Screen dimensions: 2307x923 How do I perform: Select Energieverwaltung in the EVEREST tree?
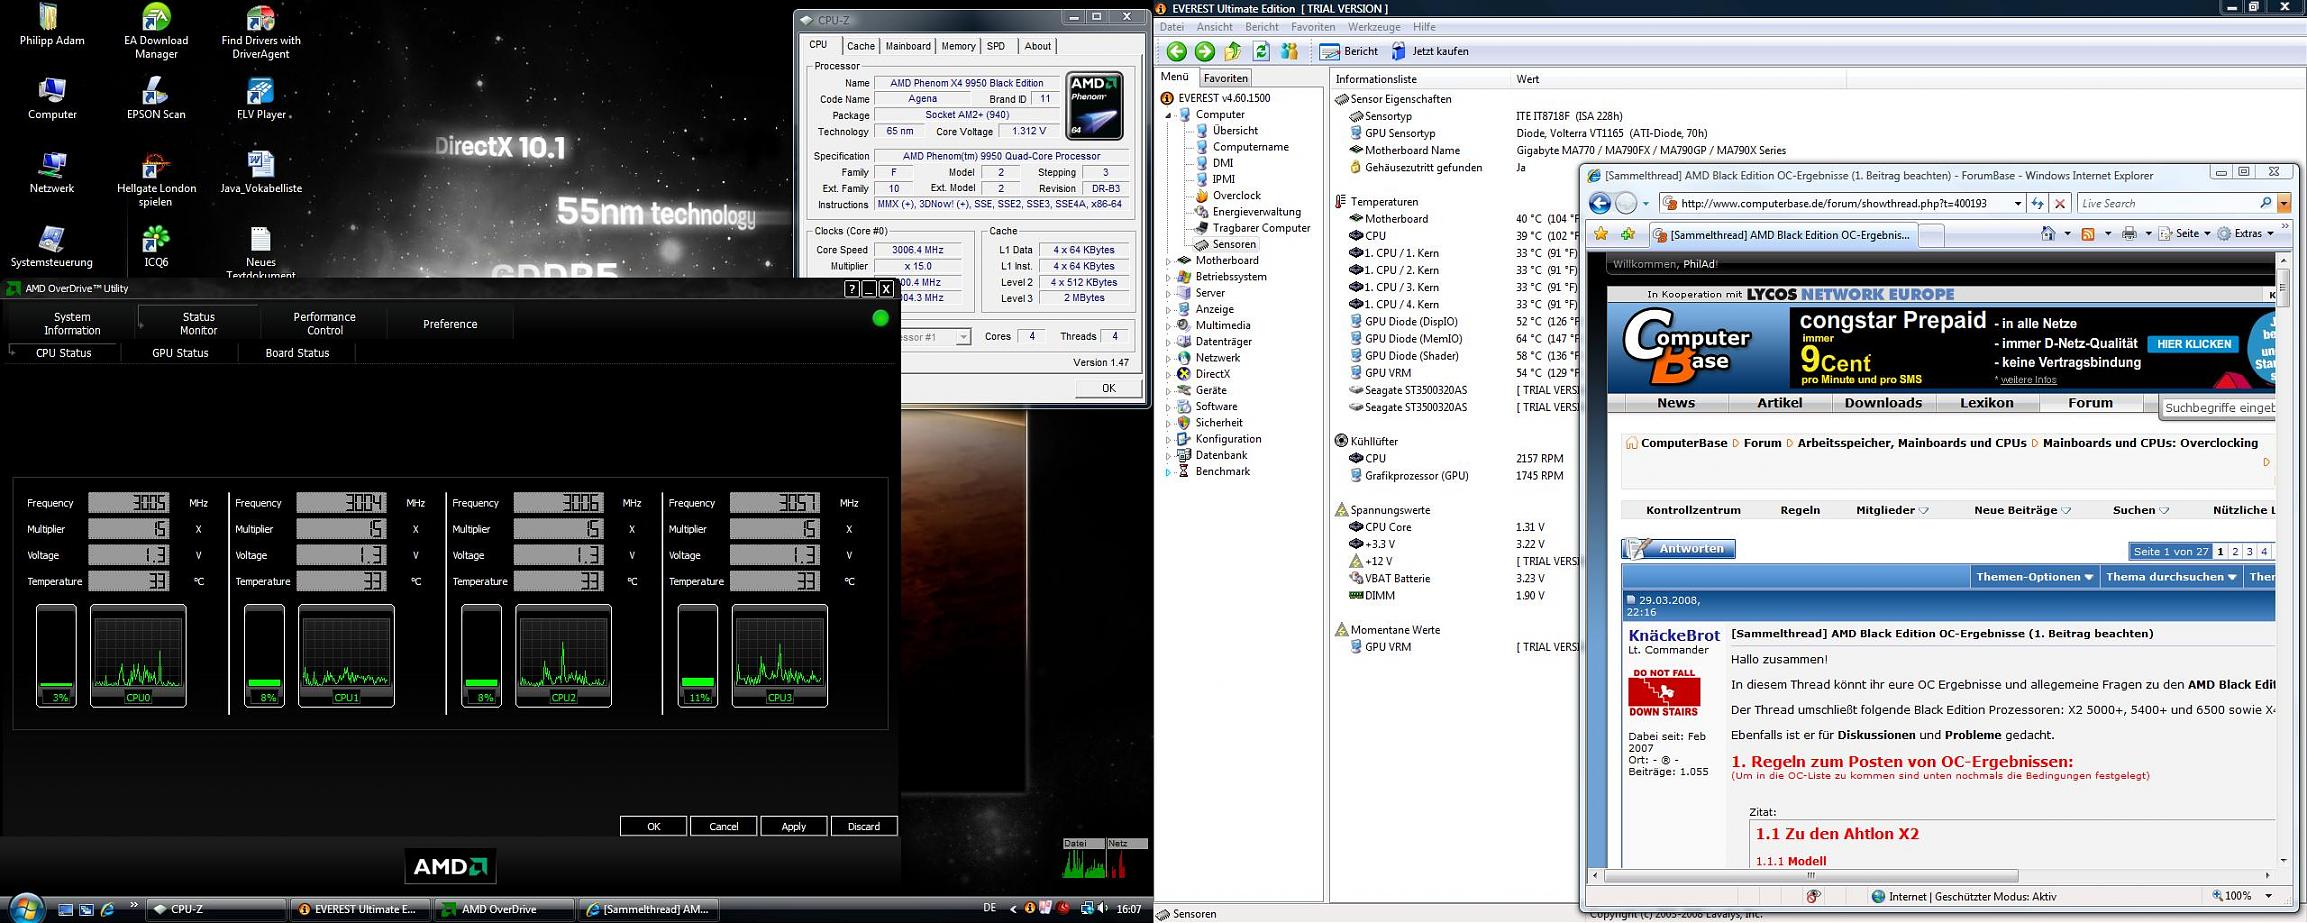point(1256,212)
